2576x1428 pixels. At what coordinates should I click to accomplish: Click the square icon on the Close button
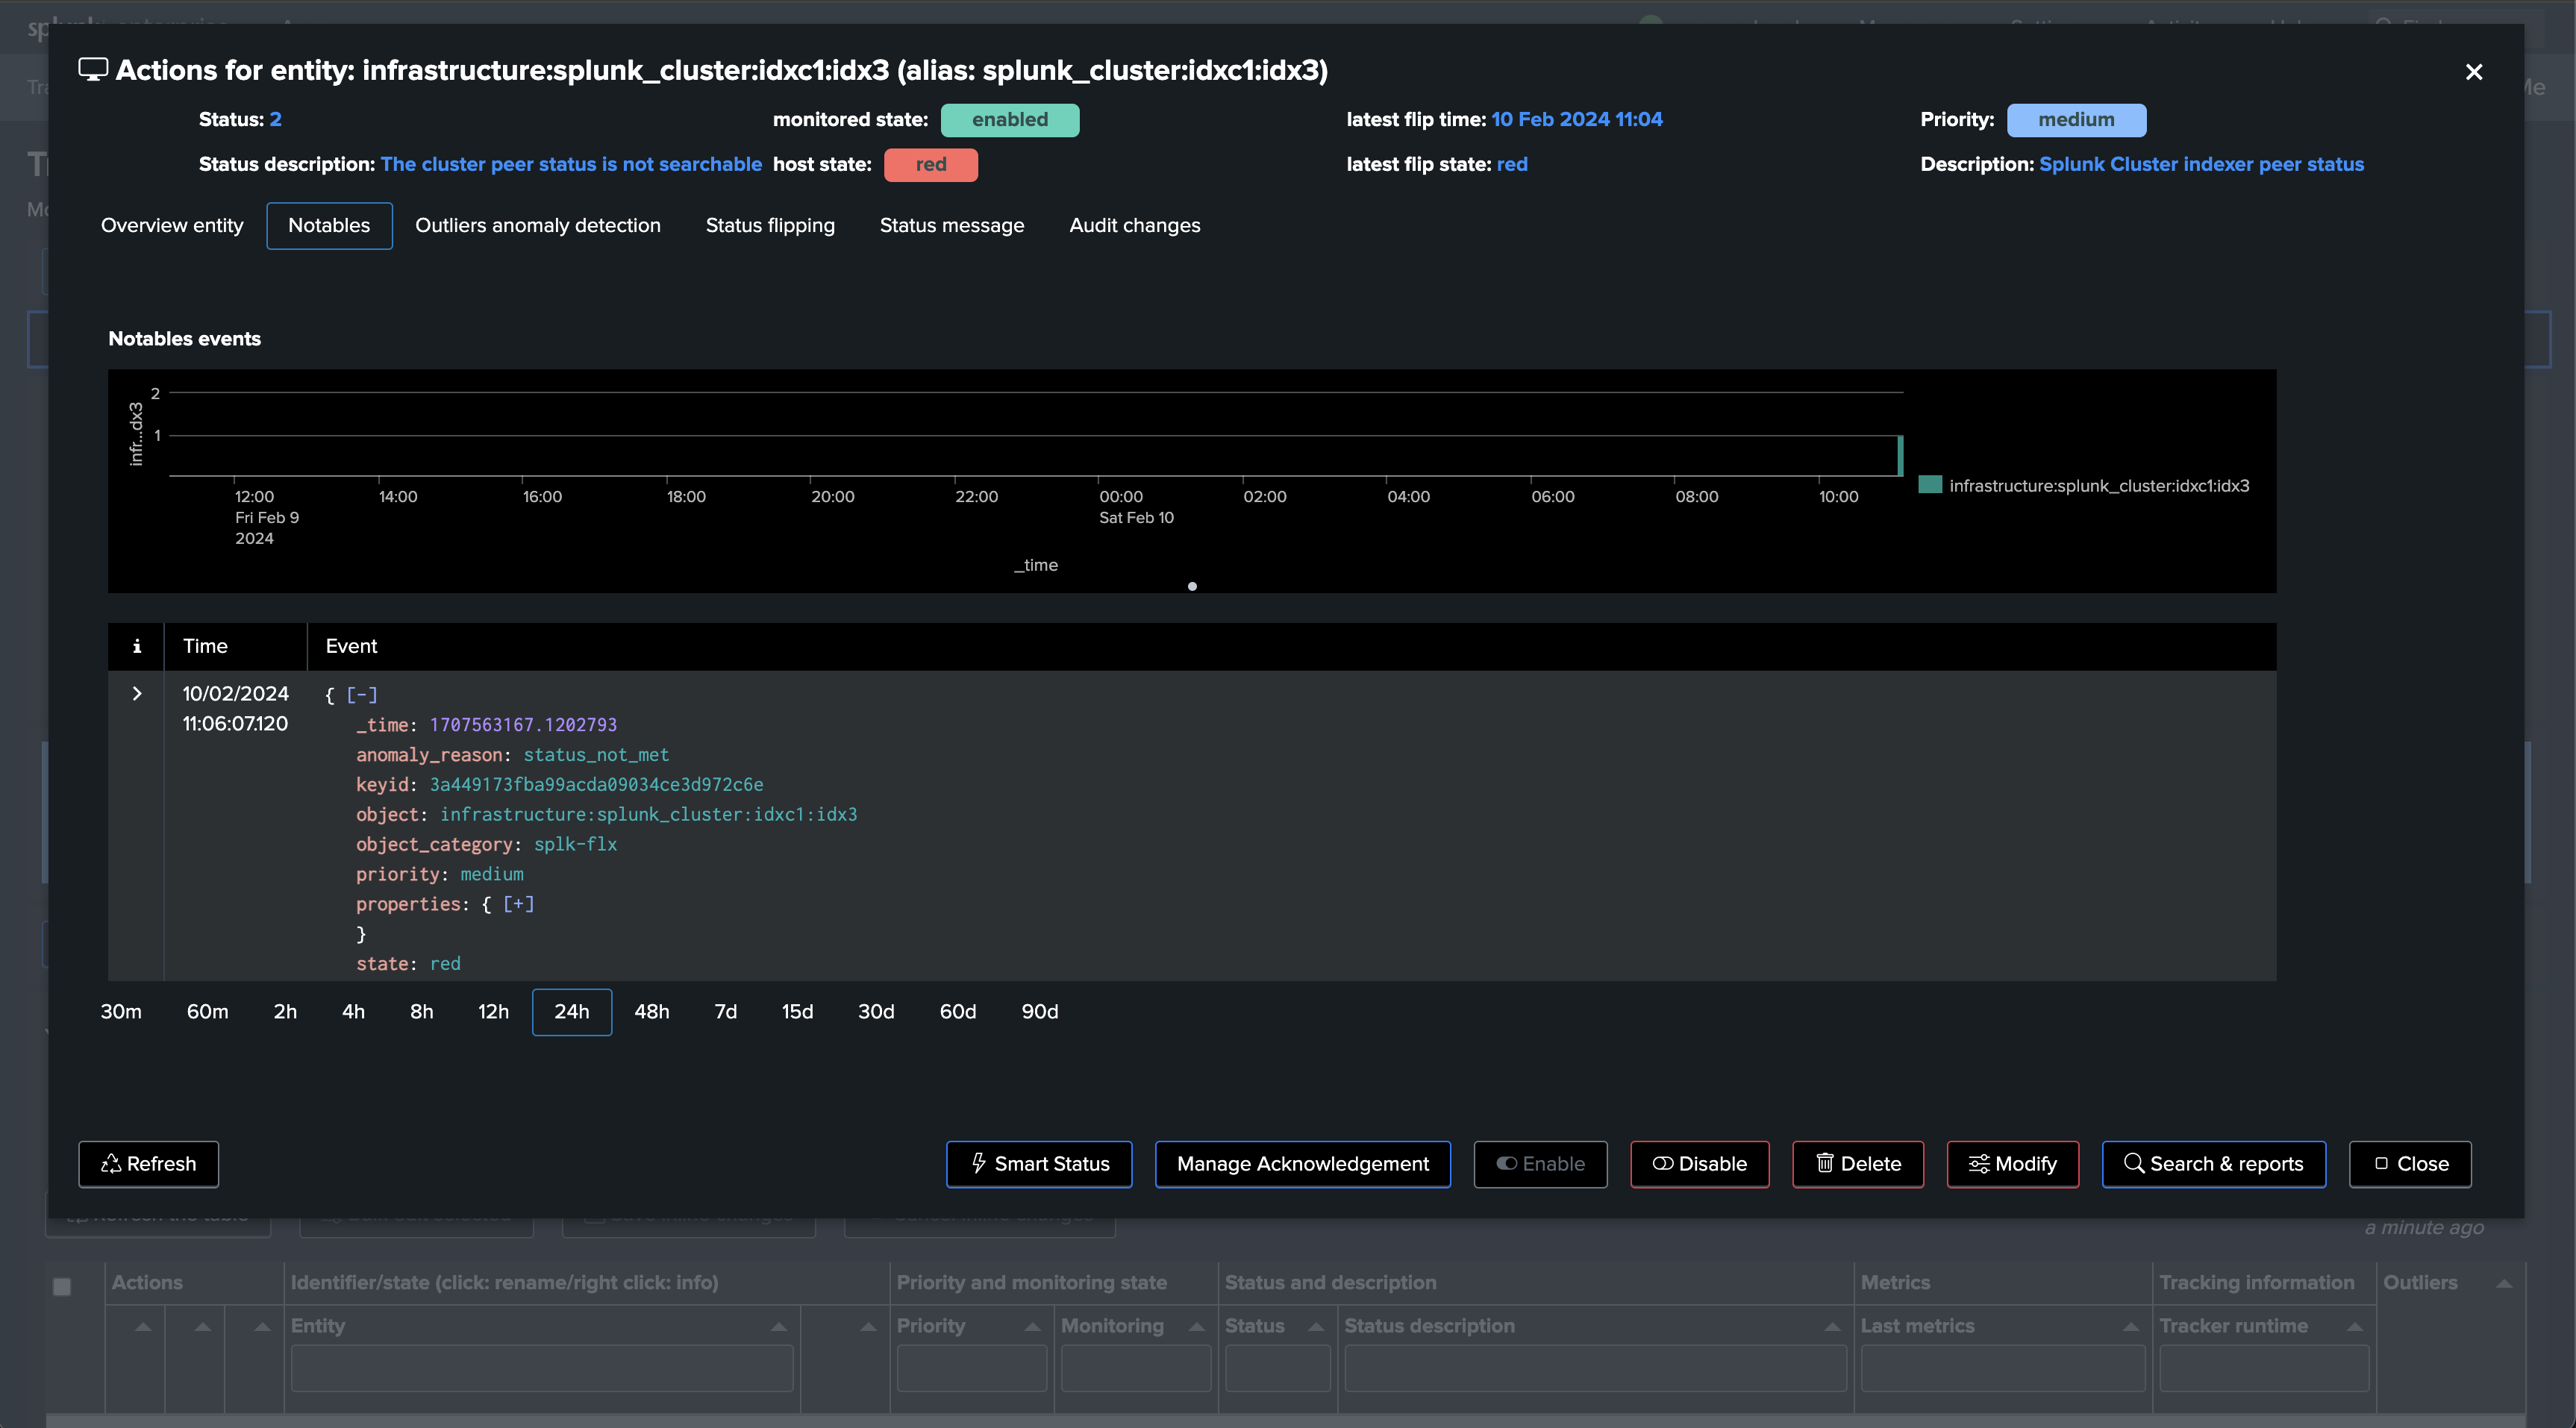click(2382, 1163)
